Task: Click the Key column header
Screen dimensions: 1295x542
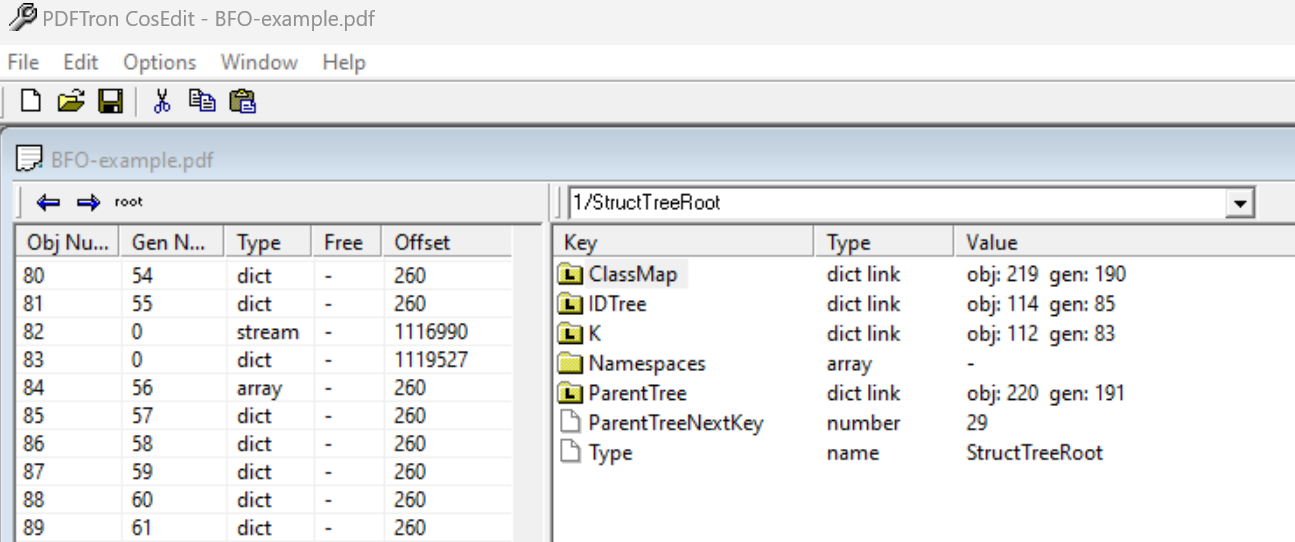Action: [x=683, y=242]
